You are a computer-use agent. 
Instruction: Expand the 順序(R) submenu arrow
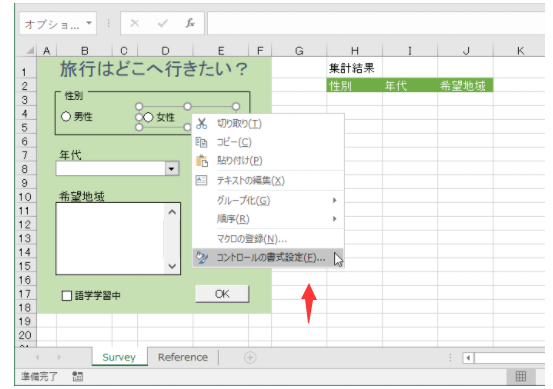(334, 219)
